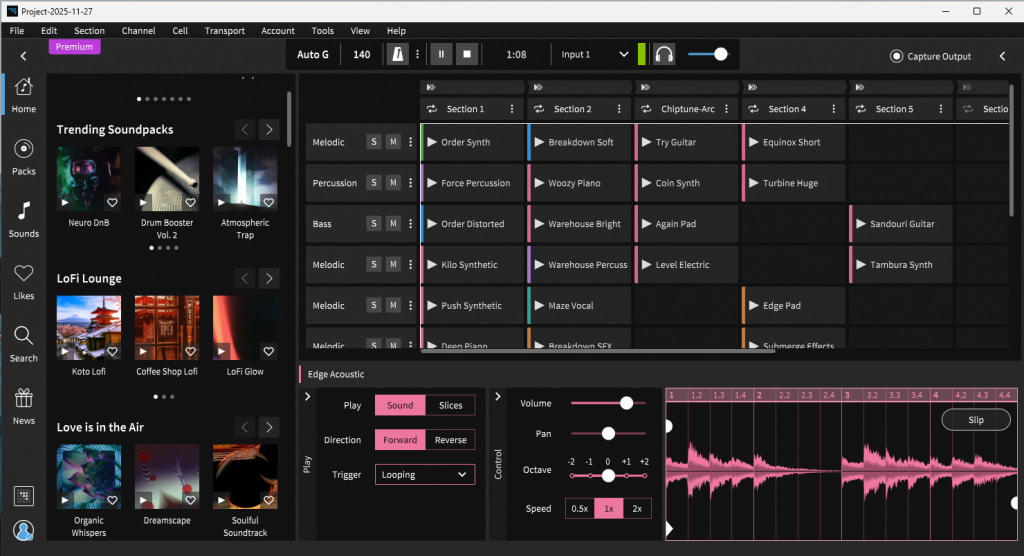This screenshot has height=556, width=1024.
Task: Open Section 1 options menu
Action: coord(512,109)
